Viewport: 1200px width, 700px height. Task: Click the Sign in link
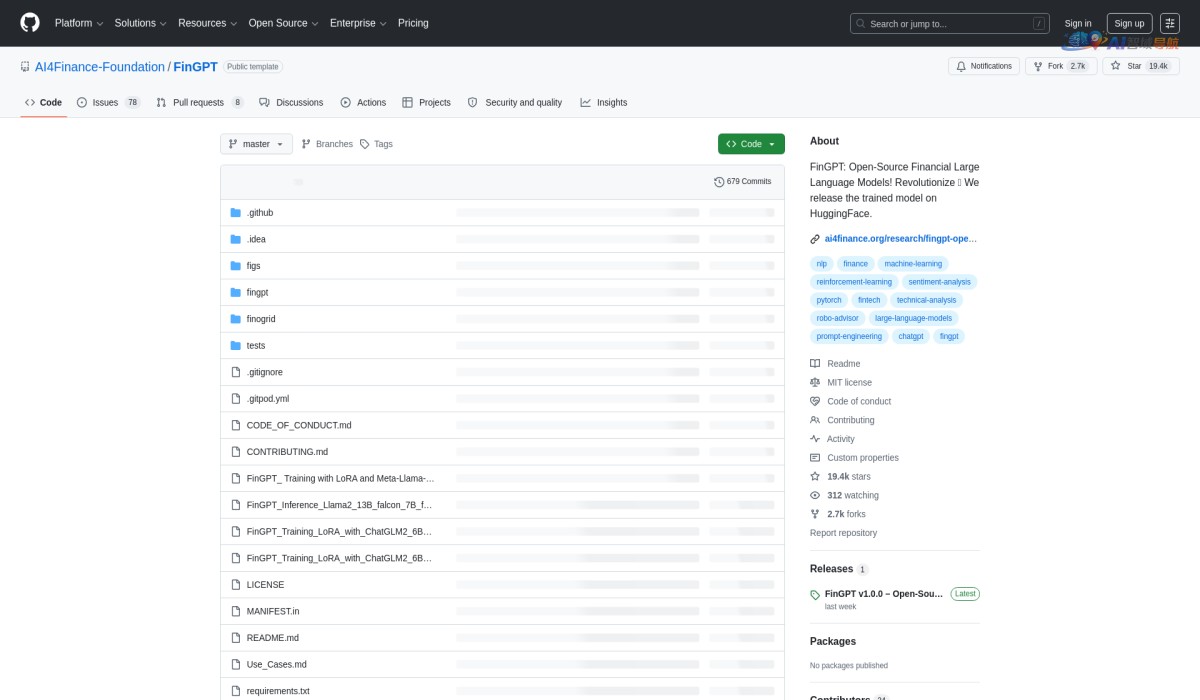(1078, 23)
